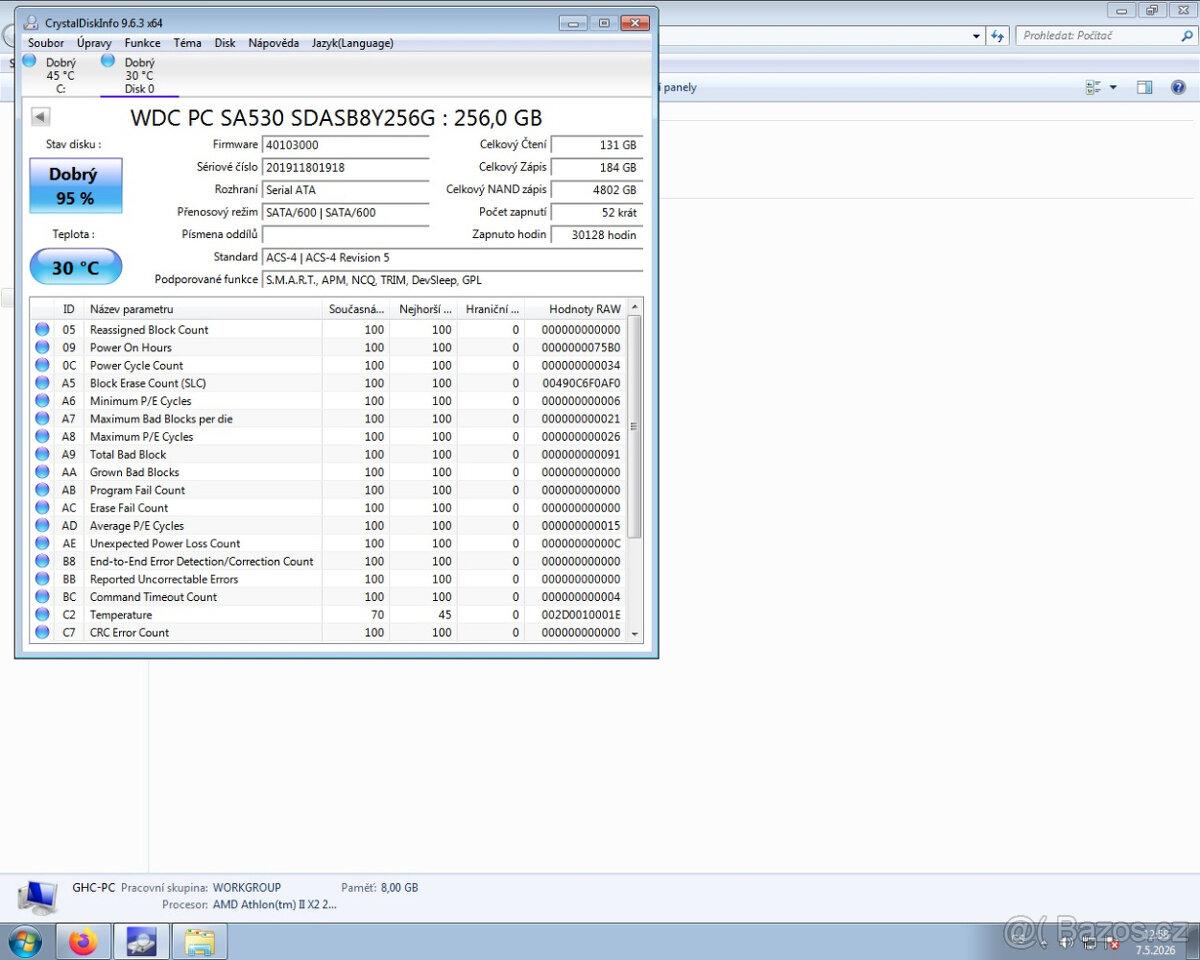Open the Explorer address bar history dropdown
Image resolution: width=1200 pixels, height=960 pixels.
point(977,36)
